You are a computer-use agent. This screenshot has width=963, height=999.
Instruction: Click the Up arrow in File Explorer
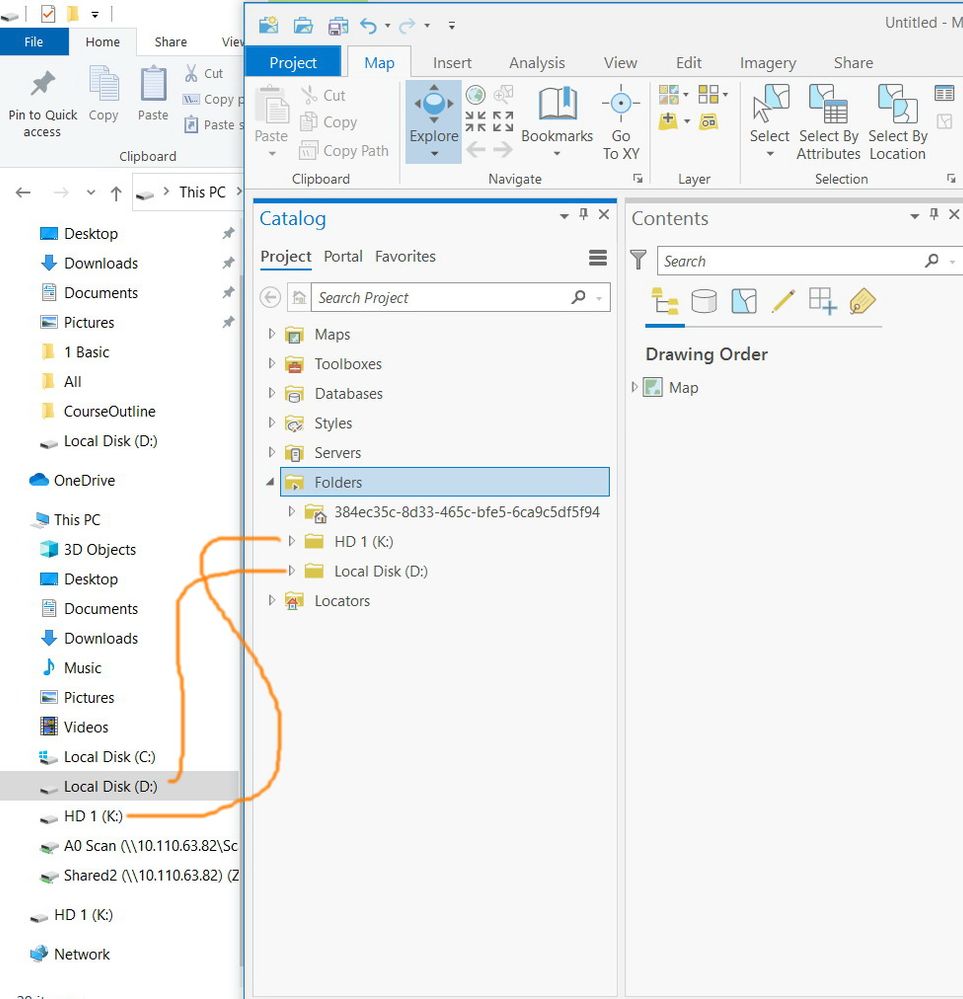(x=116, y=192)
